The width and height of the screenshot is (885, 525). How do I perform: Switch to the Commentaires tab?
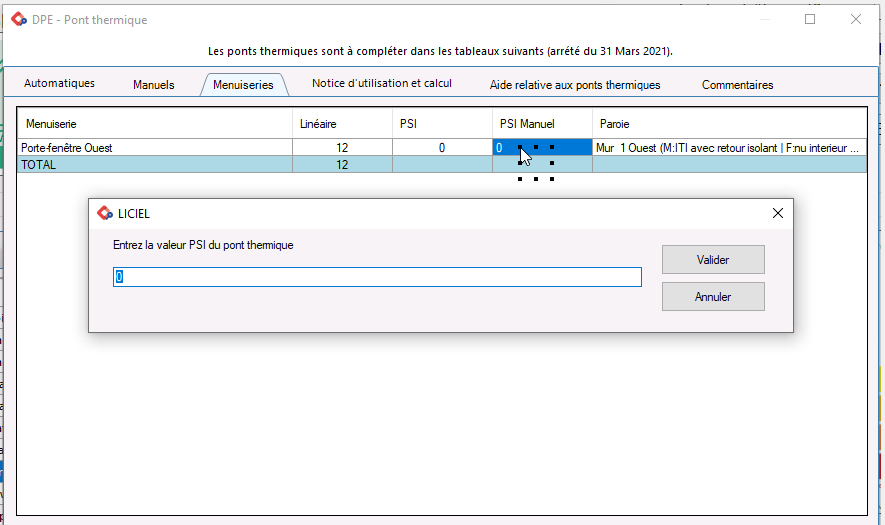pyautogui.click(x=737, y=85)
